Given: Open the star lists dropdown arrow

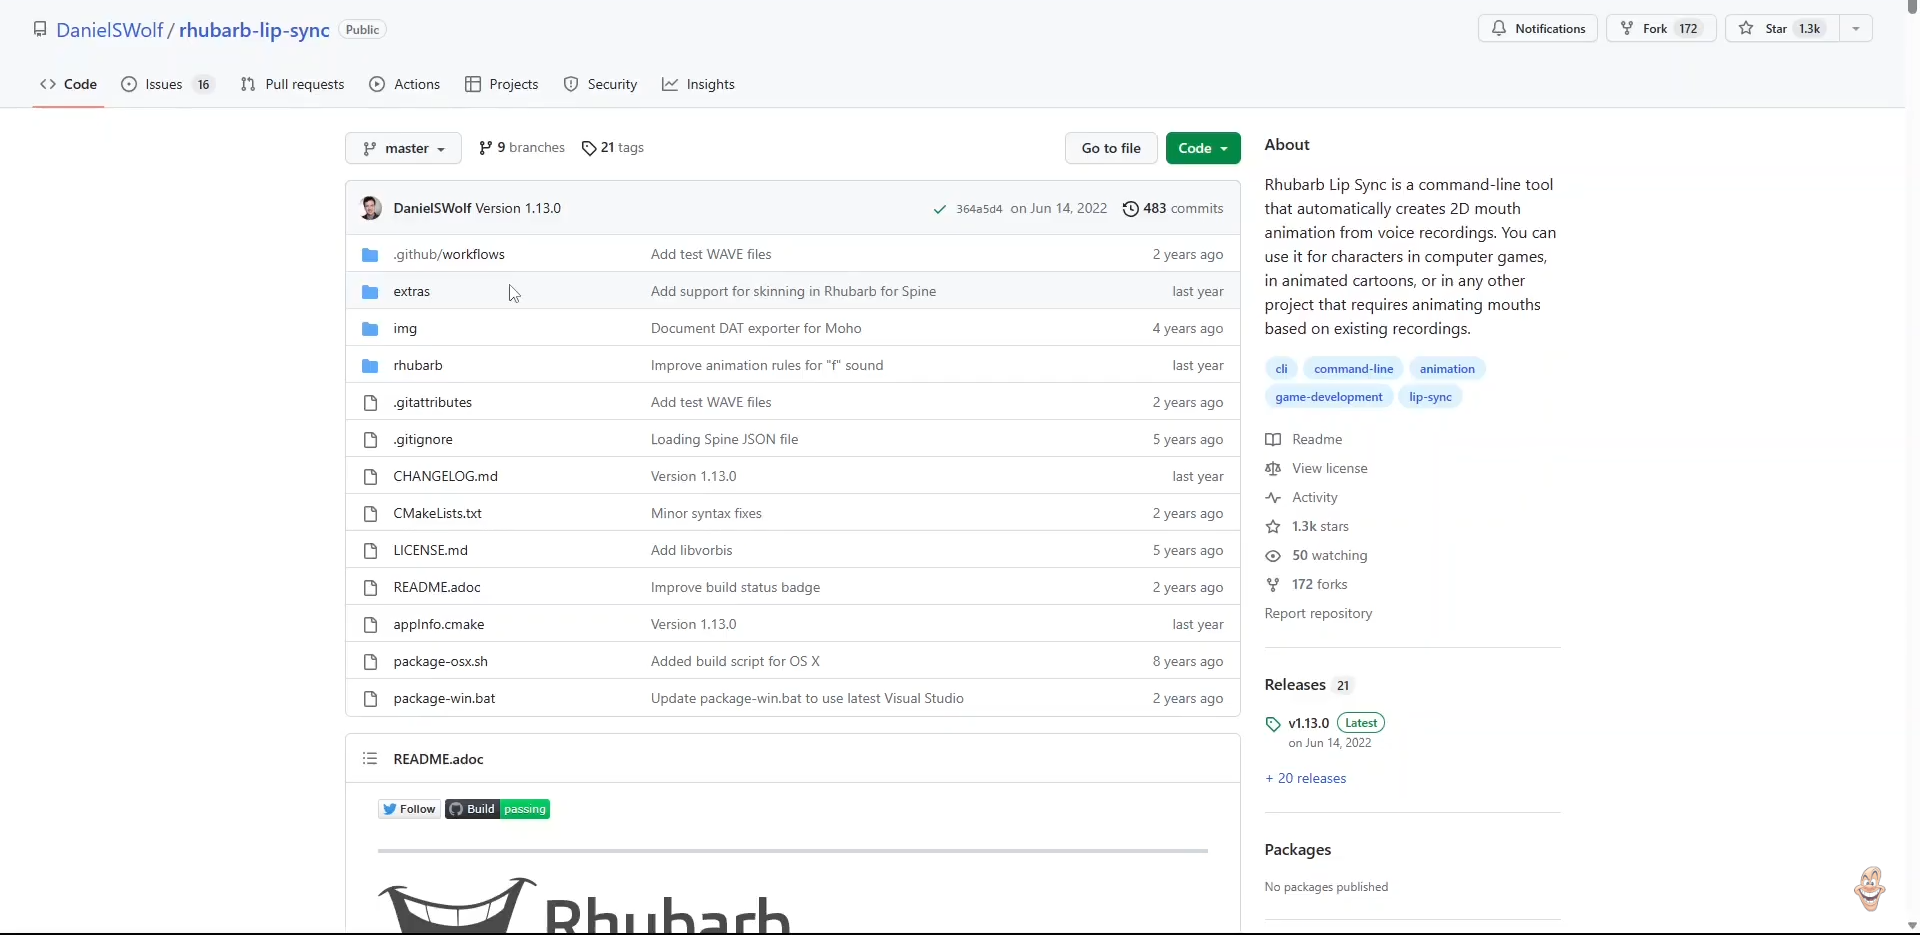Looking at the screenshot, I should pyautogui.click(x=1856, y=29).
